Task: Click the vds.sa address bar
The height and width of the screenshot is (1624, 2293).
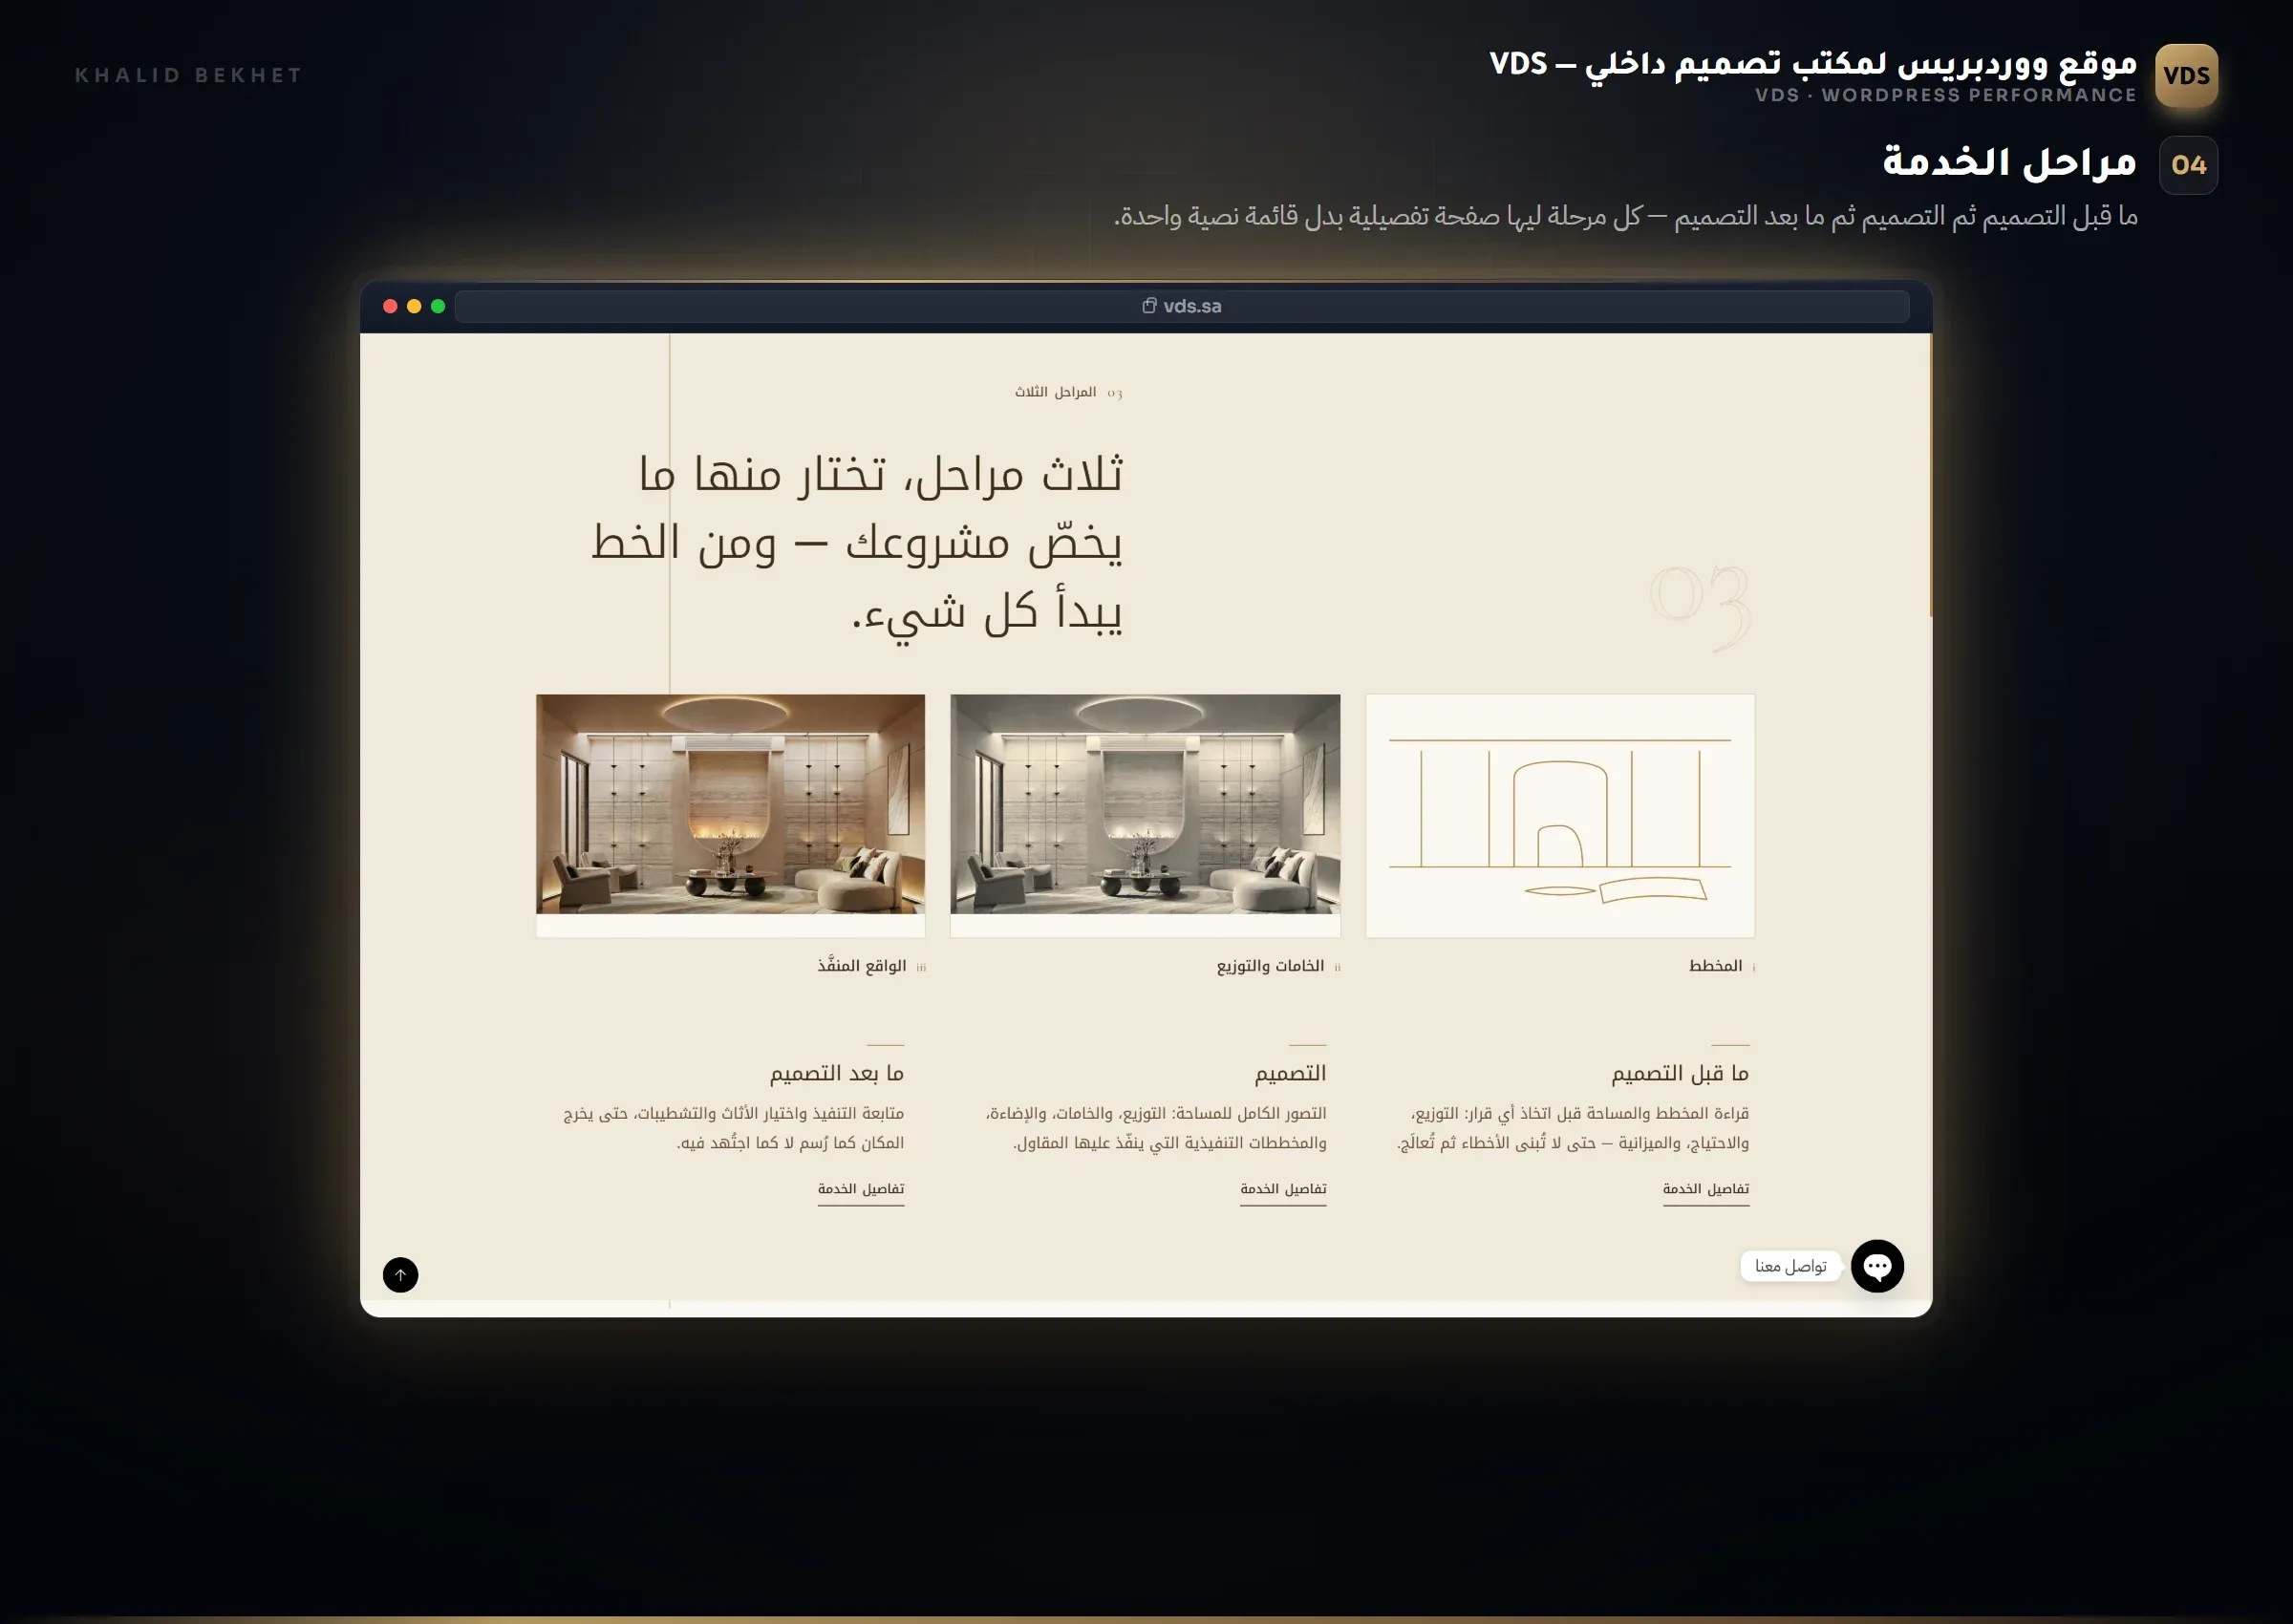Action: [1182, 306]
